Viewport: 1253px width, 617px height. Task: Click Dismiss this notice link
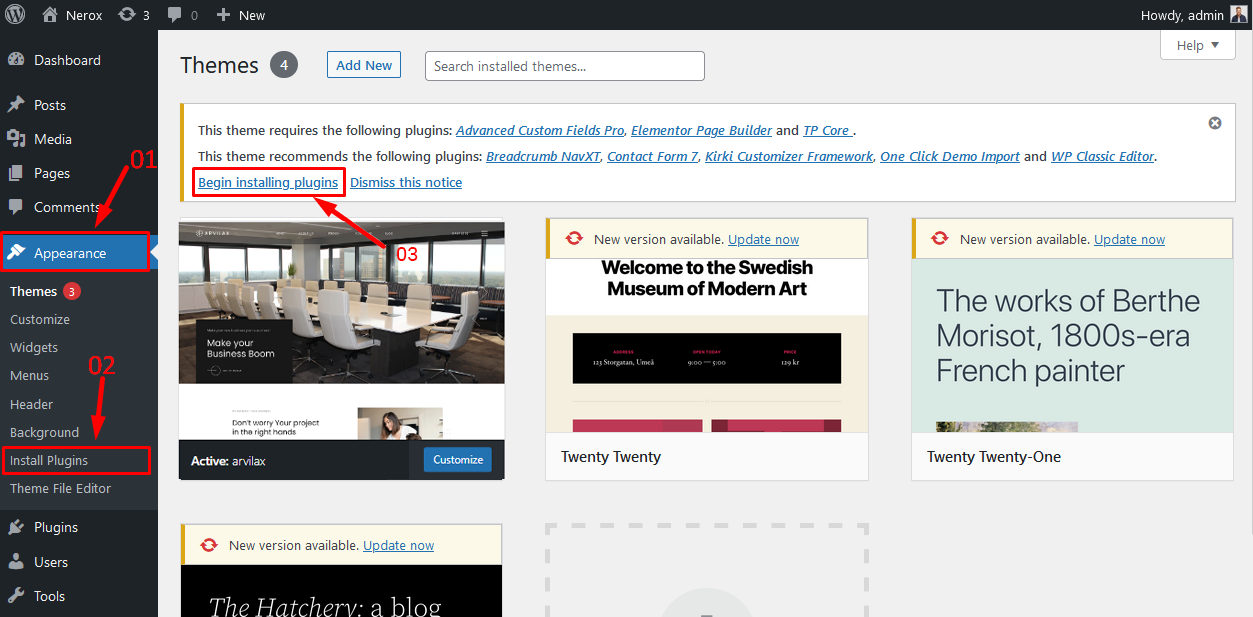tap(406, 182)
